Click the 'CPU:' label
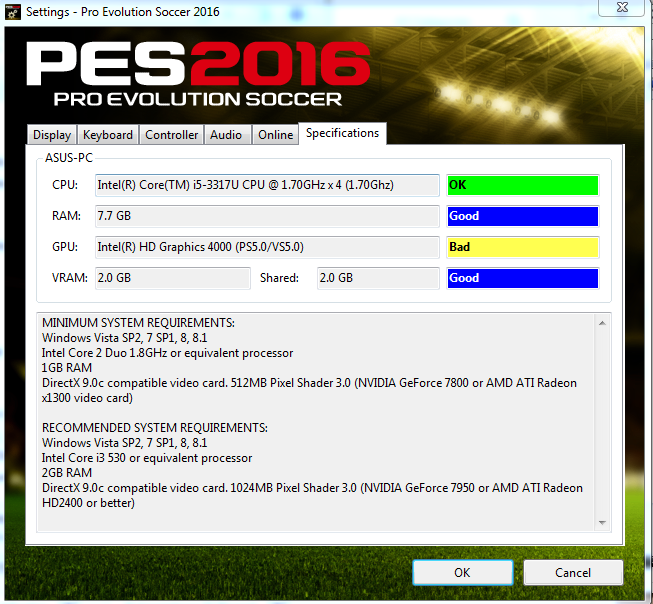Screen dimensions: 653x604 pyautogui.click(x=65, y=185)
